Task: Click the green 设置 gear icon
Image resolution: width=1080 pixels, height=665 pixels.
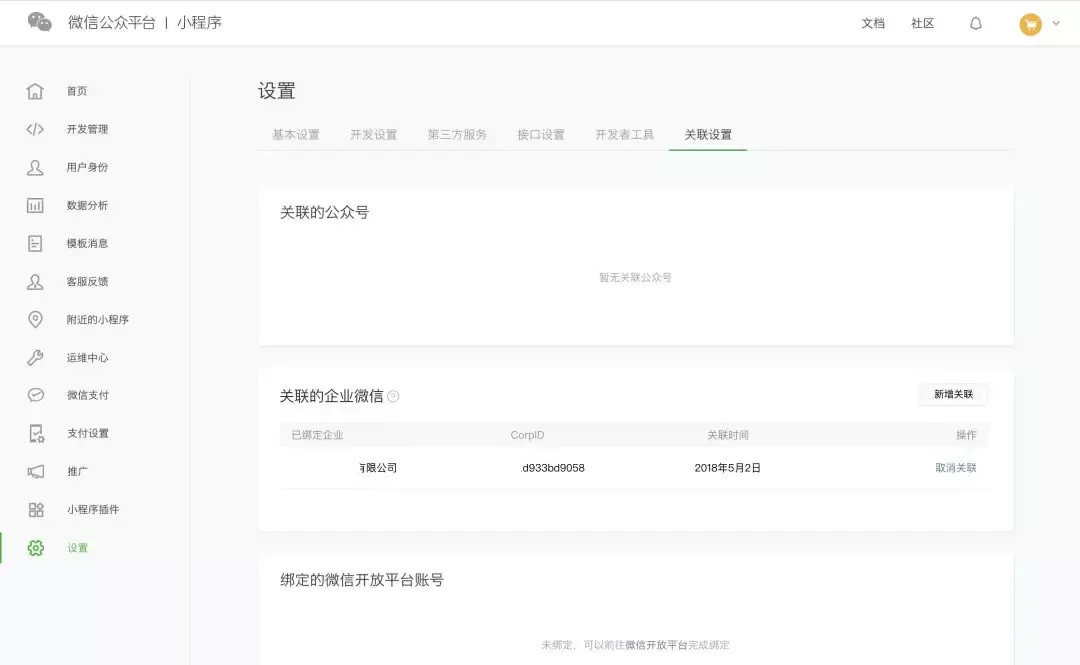Action: pos(36,548)
